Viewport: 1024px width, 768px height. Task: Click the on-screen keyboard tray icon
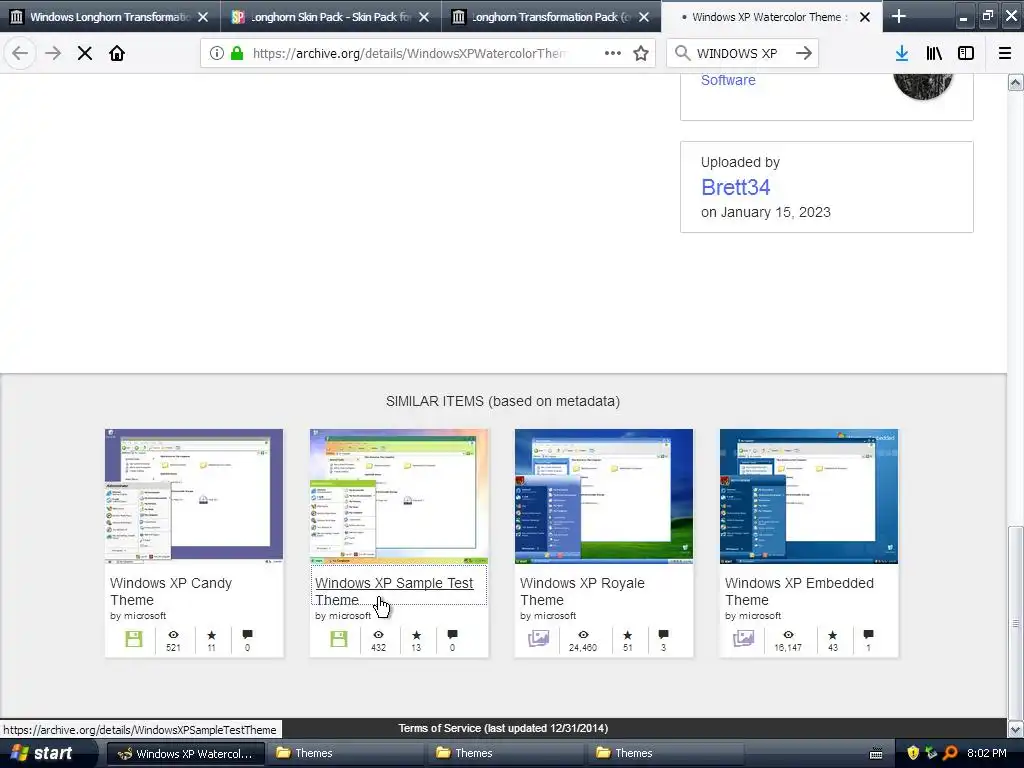[876, 754]
